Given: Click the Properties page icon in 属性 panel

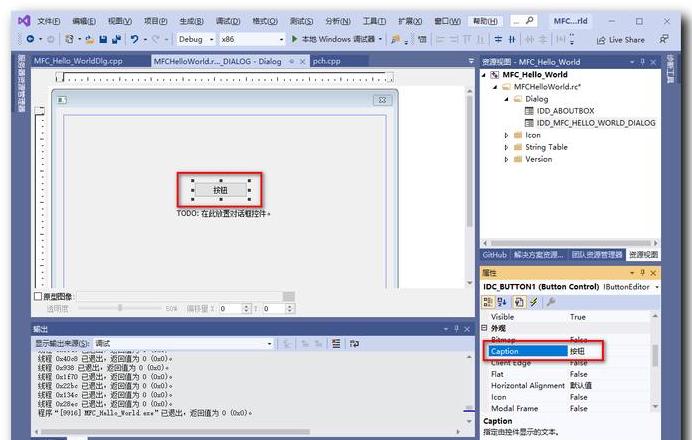Looking at the screenshot, I should pyautogui.click(x=519, y=302).
